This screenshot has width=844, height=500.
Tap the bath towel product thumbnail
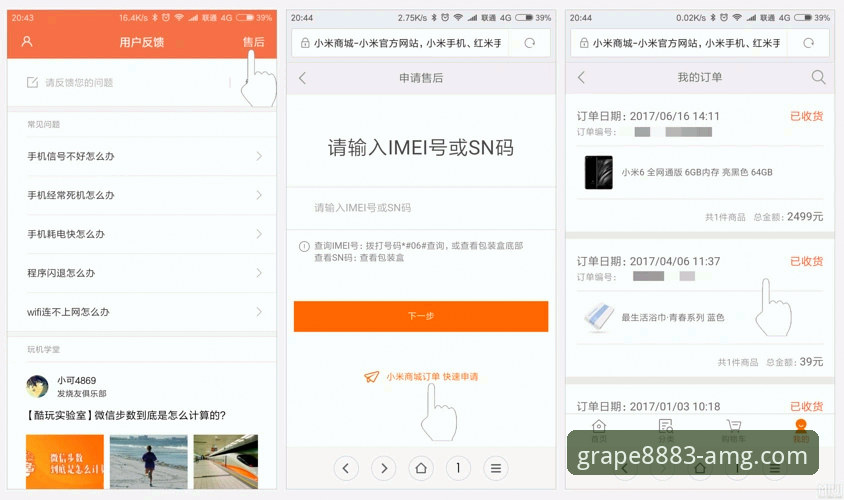599,318
